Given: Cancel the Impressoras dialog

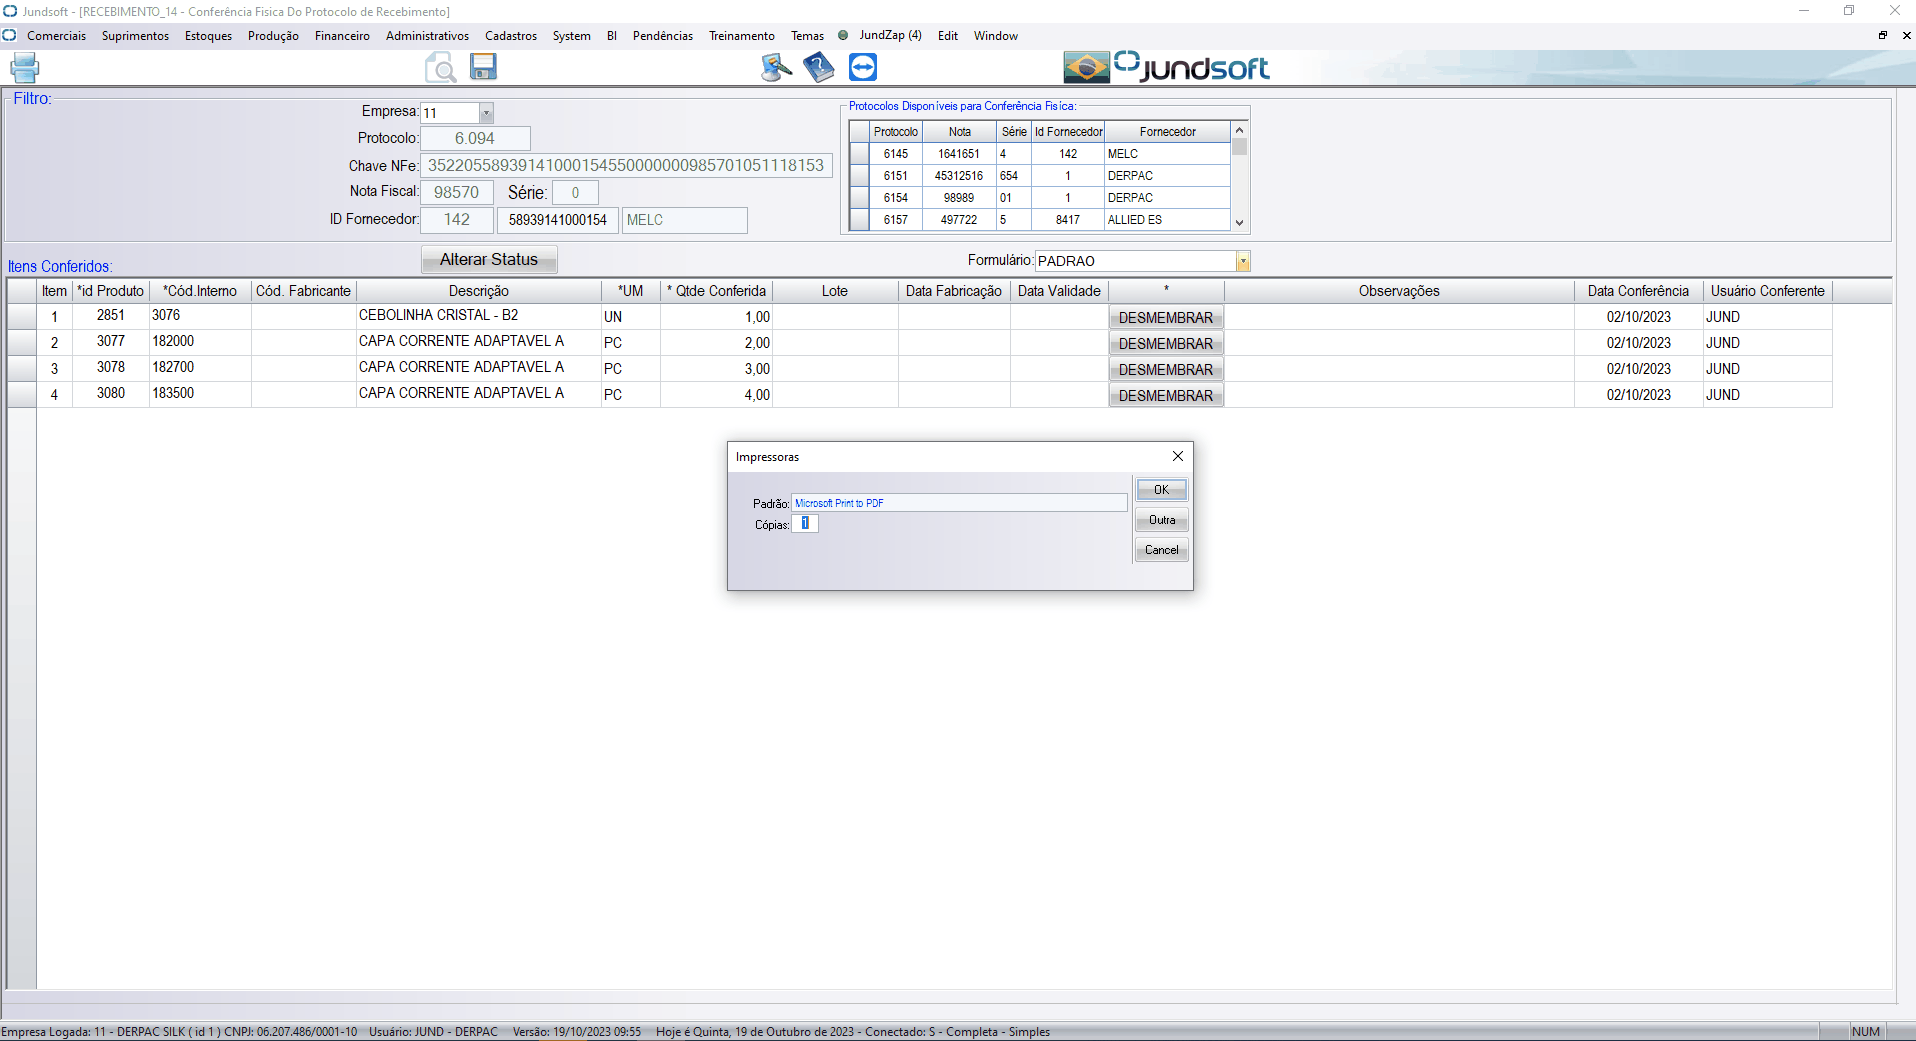Looking at the screenshot, I should point(1161,550).
